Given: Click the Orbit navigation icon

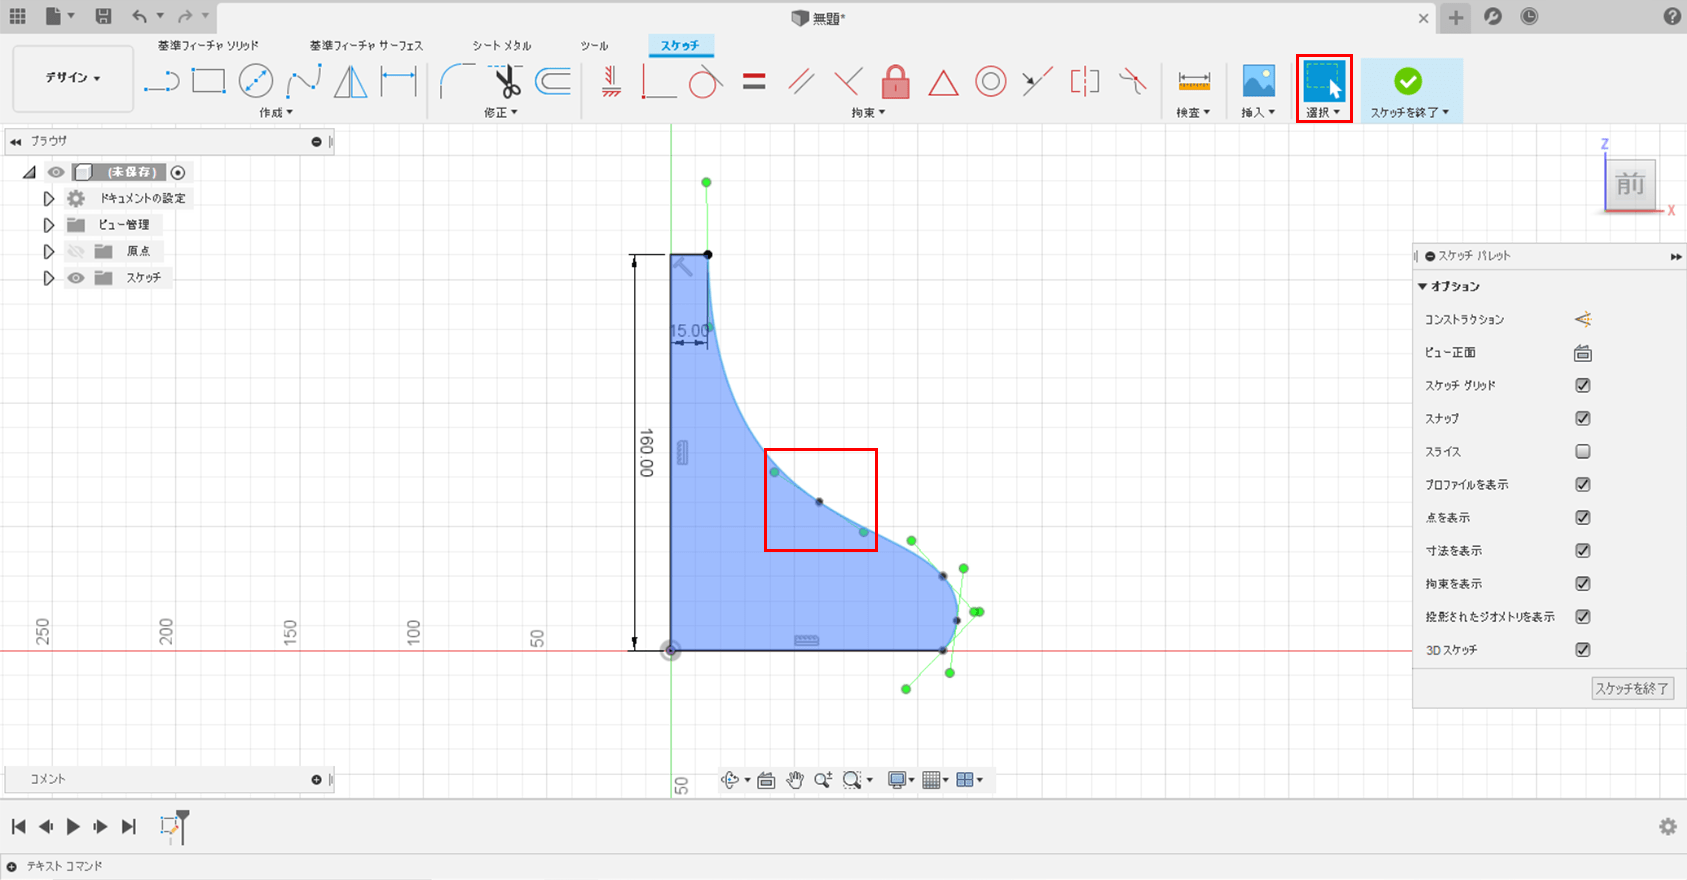Looking at the screenshot, I should [x=730, y=780].
